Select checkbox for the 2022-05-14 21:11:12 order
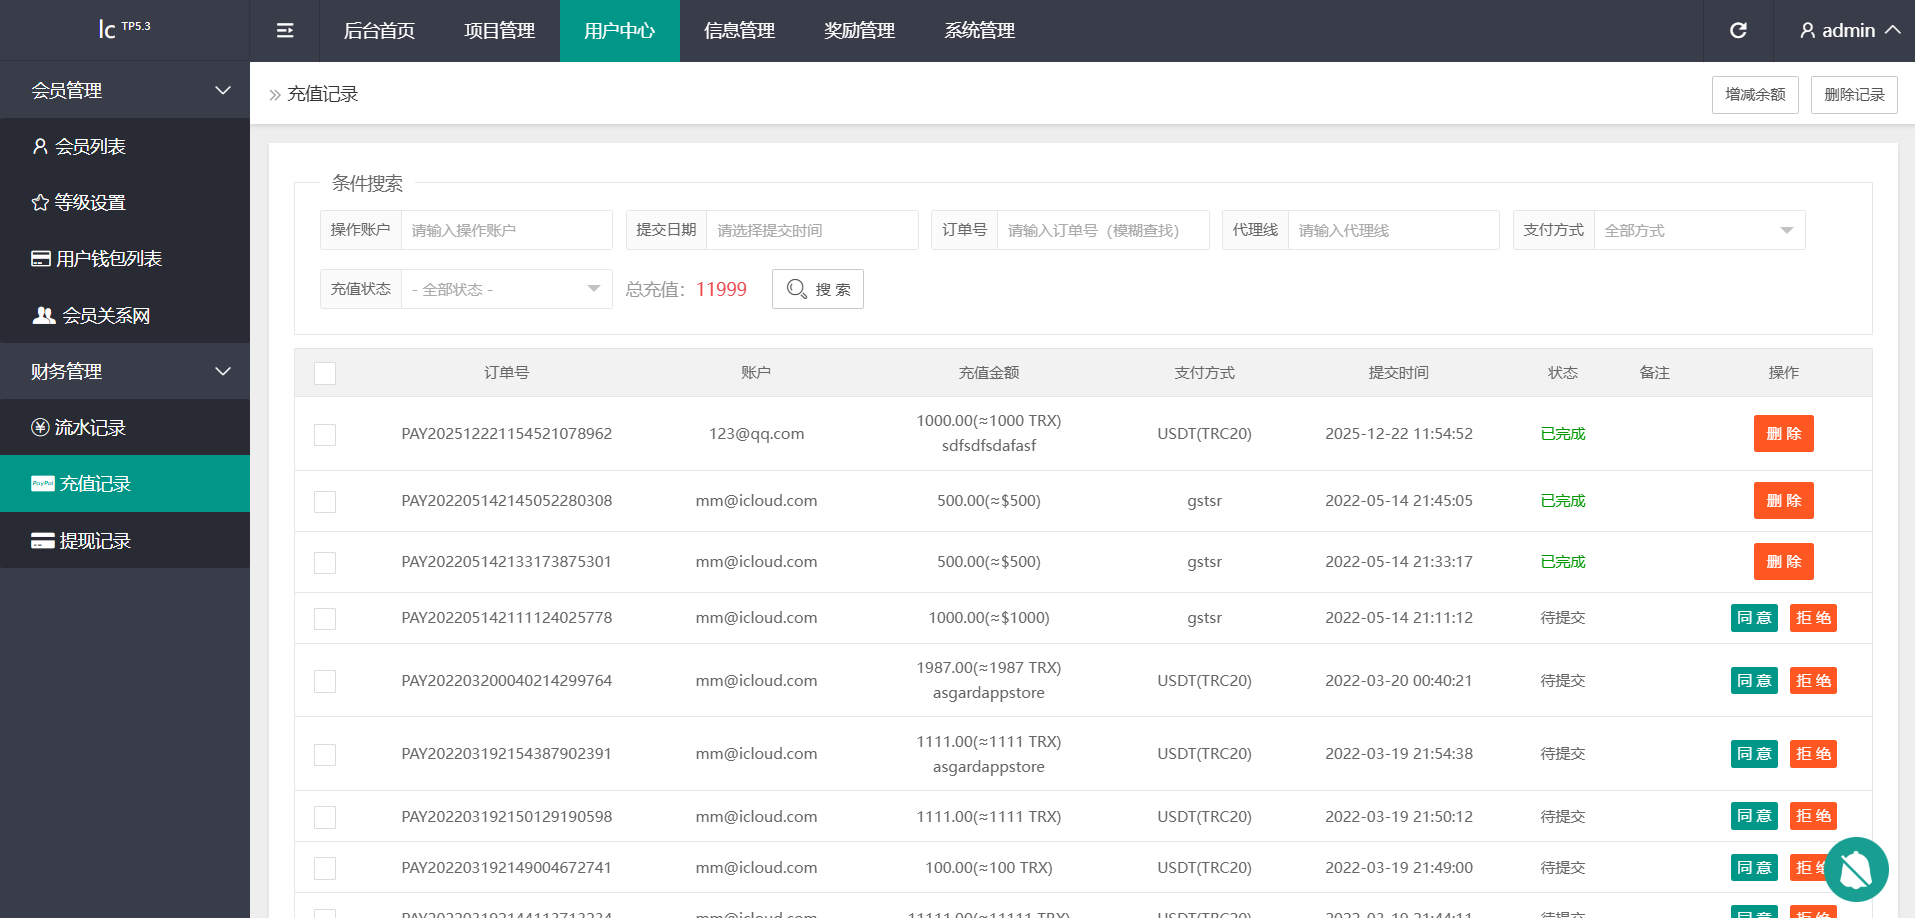Viewport: 1915px width, 918px height. (325, 619)
